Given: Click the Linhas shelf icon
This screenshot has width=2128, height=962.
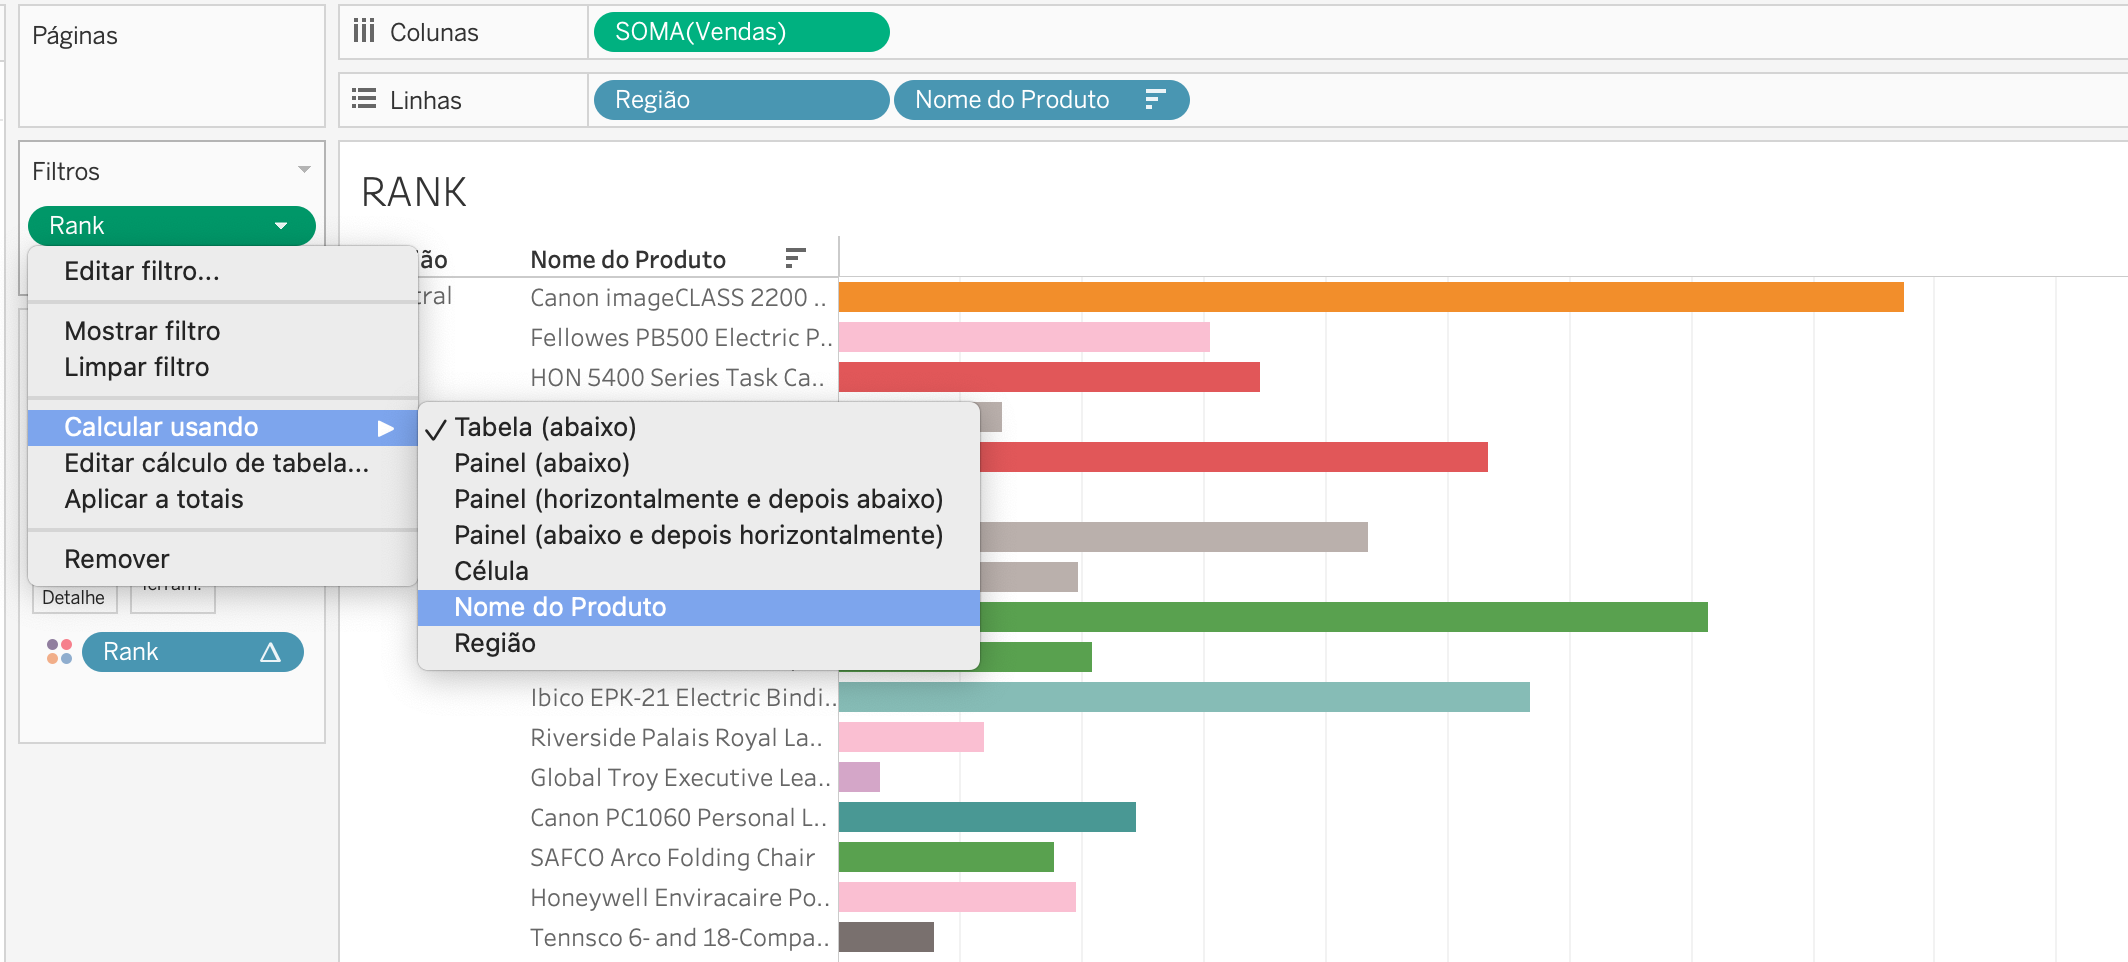Looking at the screenshot, I should [364, 99].
